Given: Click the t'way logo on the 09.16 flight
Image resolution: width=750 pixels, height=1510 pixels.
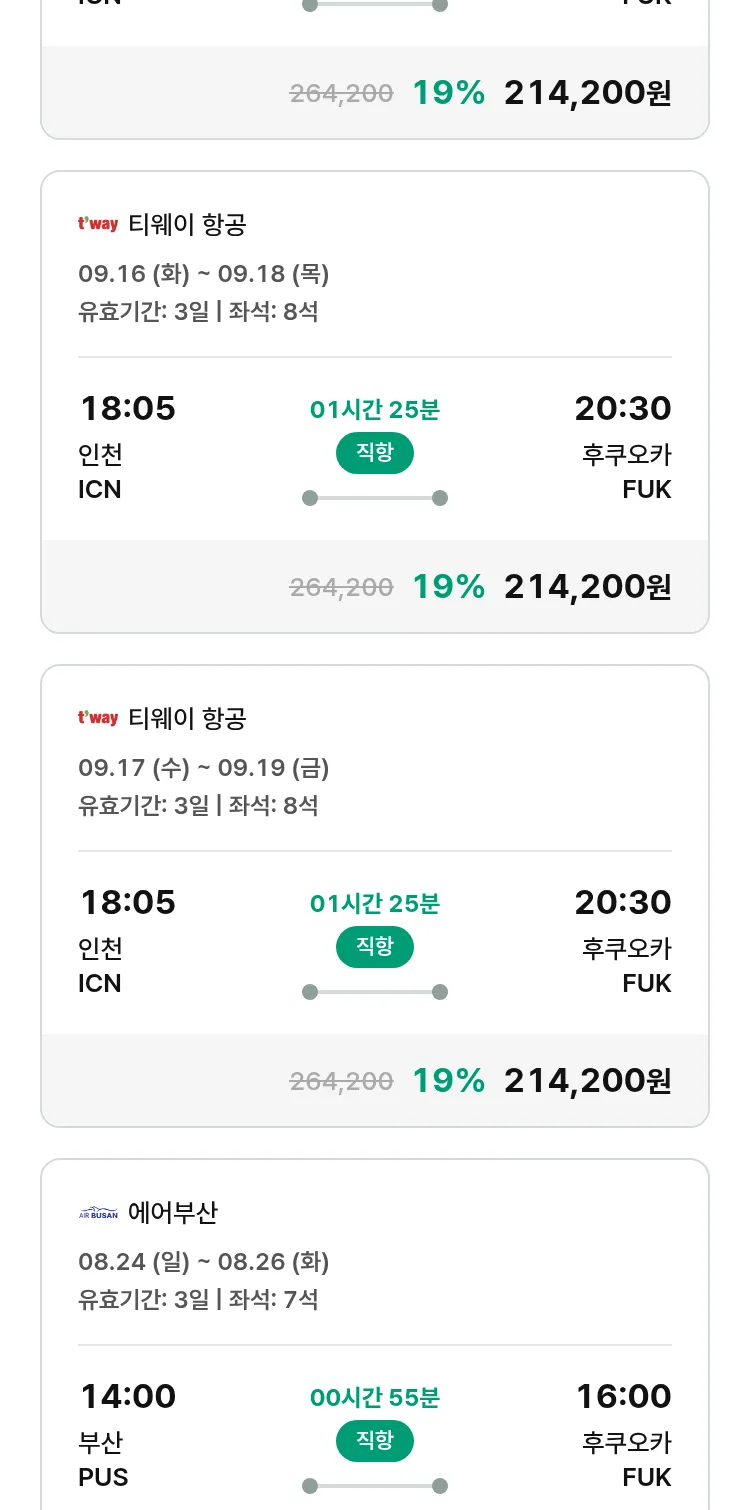Looking at the screenshot, I should (x=98, y=225).
